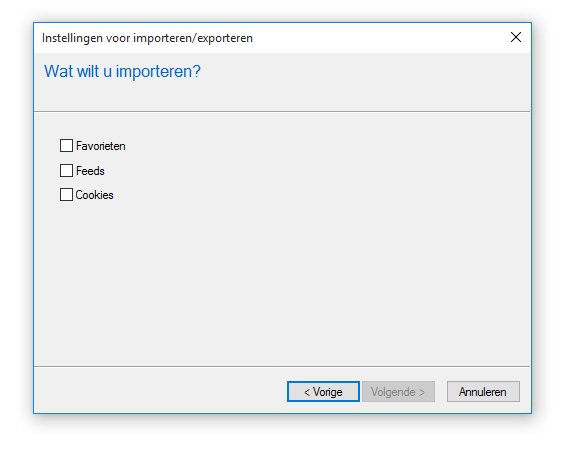Click the separator line under the heading
This screenshot has width=575, height=460.
[282, 112]
